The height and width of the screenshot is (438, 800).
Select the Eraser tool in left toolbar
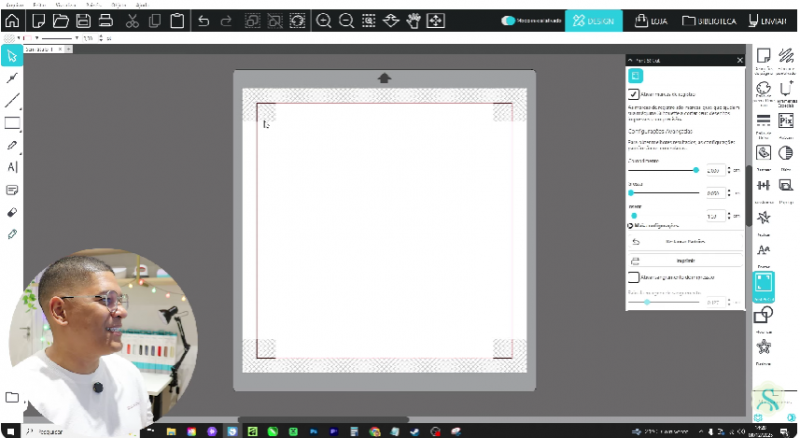click(12, 212)
